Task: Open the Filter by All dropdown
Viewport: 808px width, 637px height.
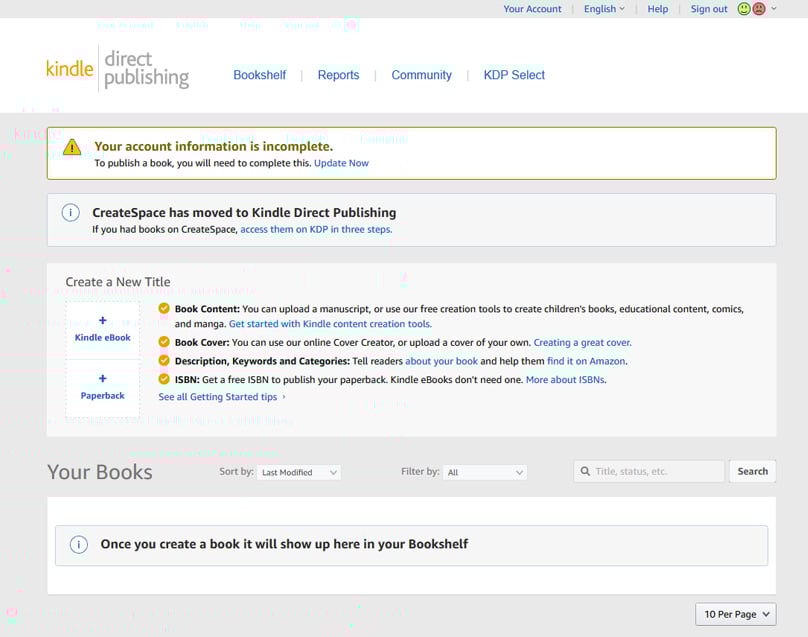Action: coord(485,471)
